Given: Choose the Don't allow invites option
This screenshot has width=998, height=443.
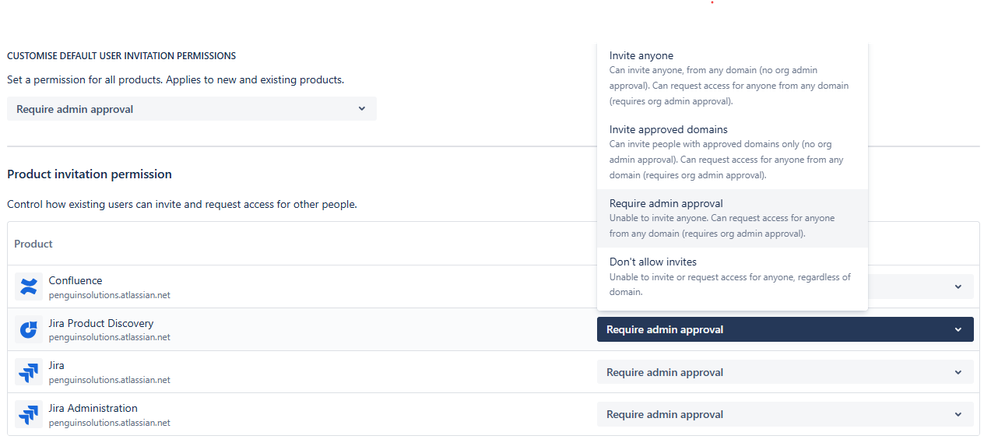Looking at the screenshot, I should point(732,277).
